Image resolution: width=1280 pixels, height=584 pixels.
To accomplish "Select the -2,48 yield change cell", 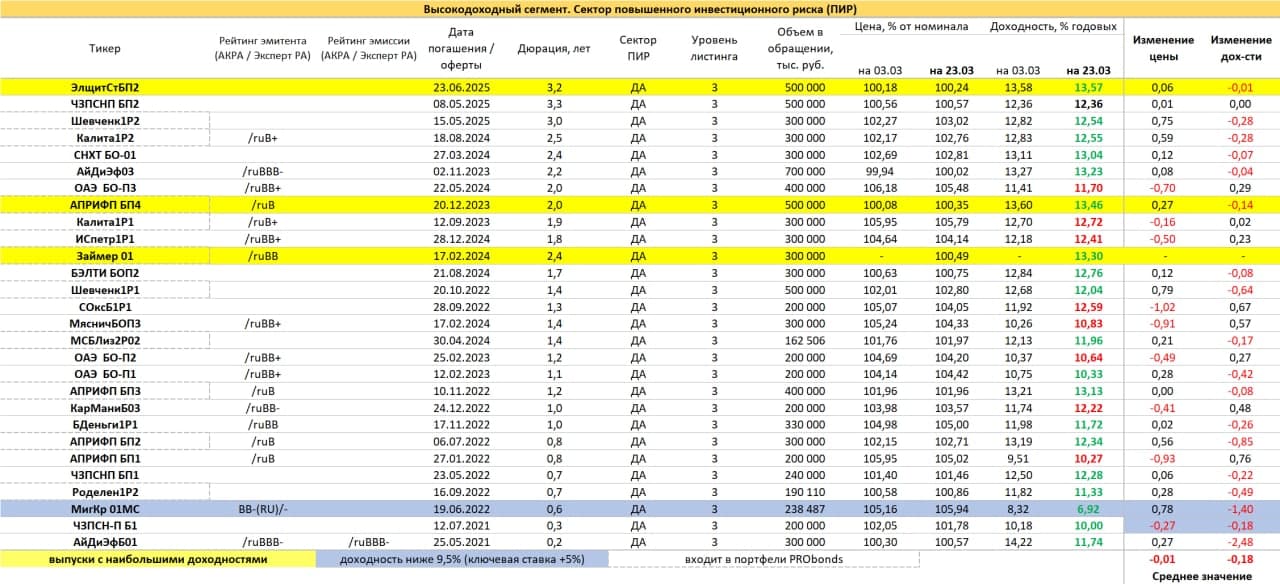I will pyautogui.click(x=1240, y=543).
